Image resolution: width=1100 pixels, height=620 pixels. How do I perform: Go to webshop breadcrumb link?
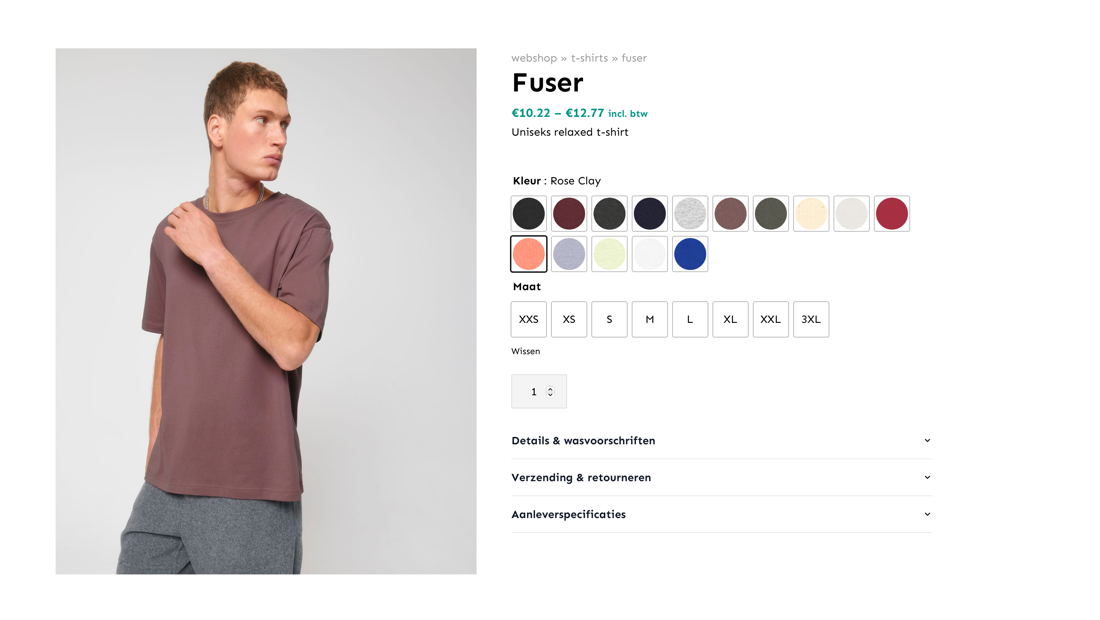(x=534, y=58)
